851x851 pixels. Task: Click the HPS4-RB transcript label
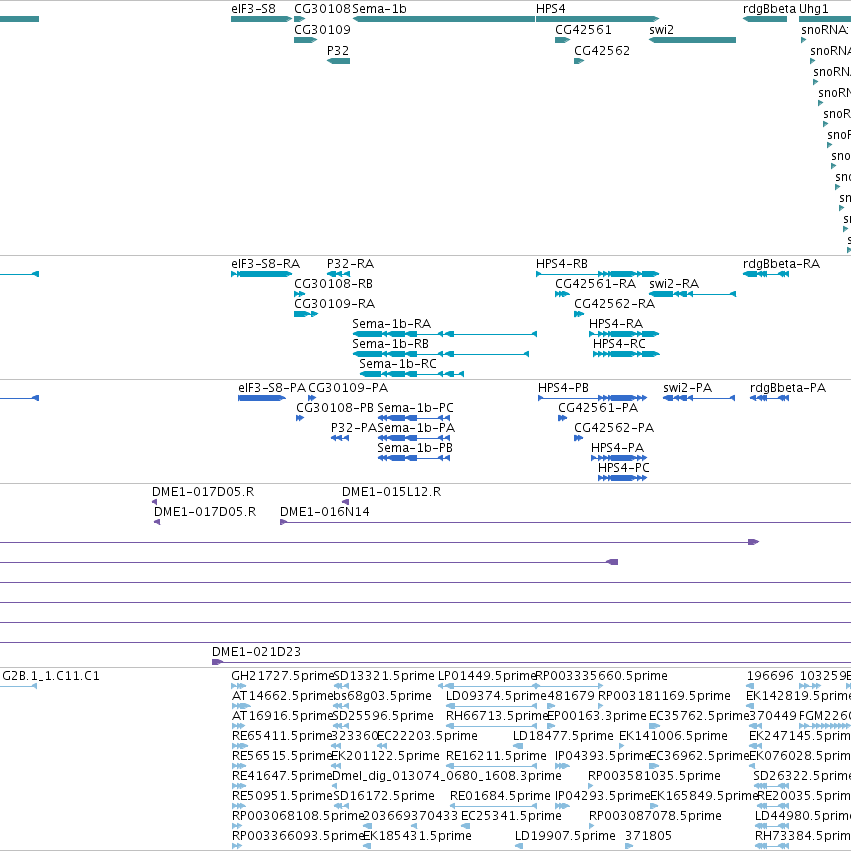(x=562, y=264)
